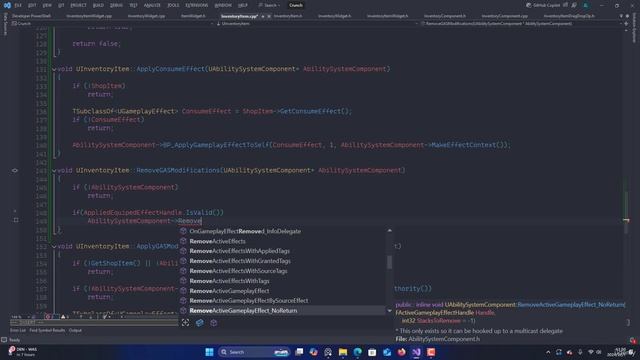The height and width of the screenshot is (360, 640).
Task: Click the quick action icon beside line 143
Action: (x=15, y=170)
